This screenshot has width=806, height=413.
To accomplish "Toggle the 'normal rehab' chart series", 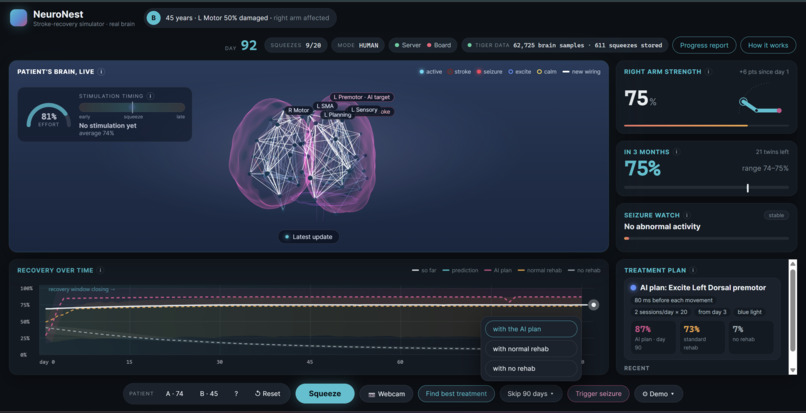I will 539,270.
